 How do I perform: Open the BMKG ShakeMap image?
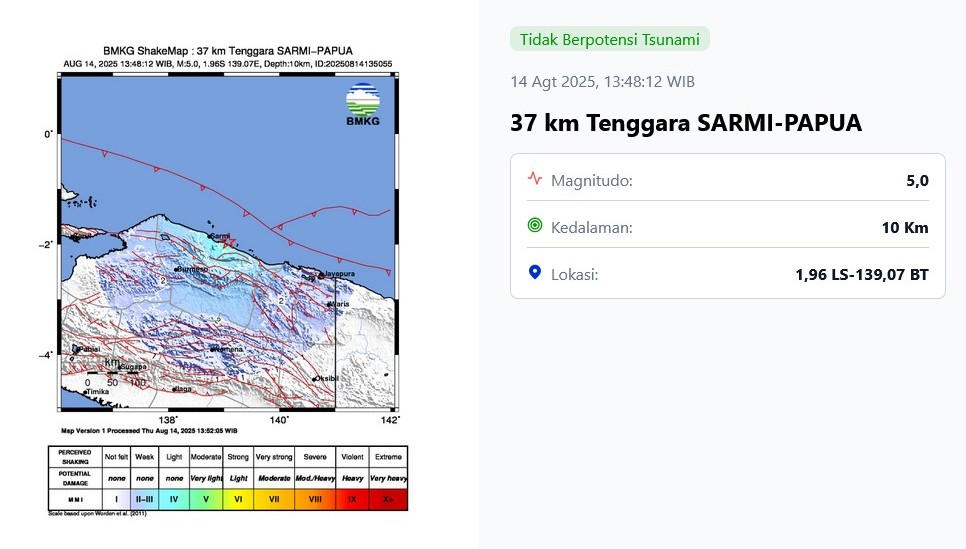[x=228, y=280]
